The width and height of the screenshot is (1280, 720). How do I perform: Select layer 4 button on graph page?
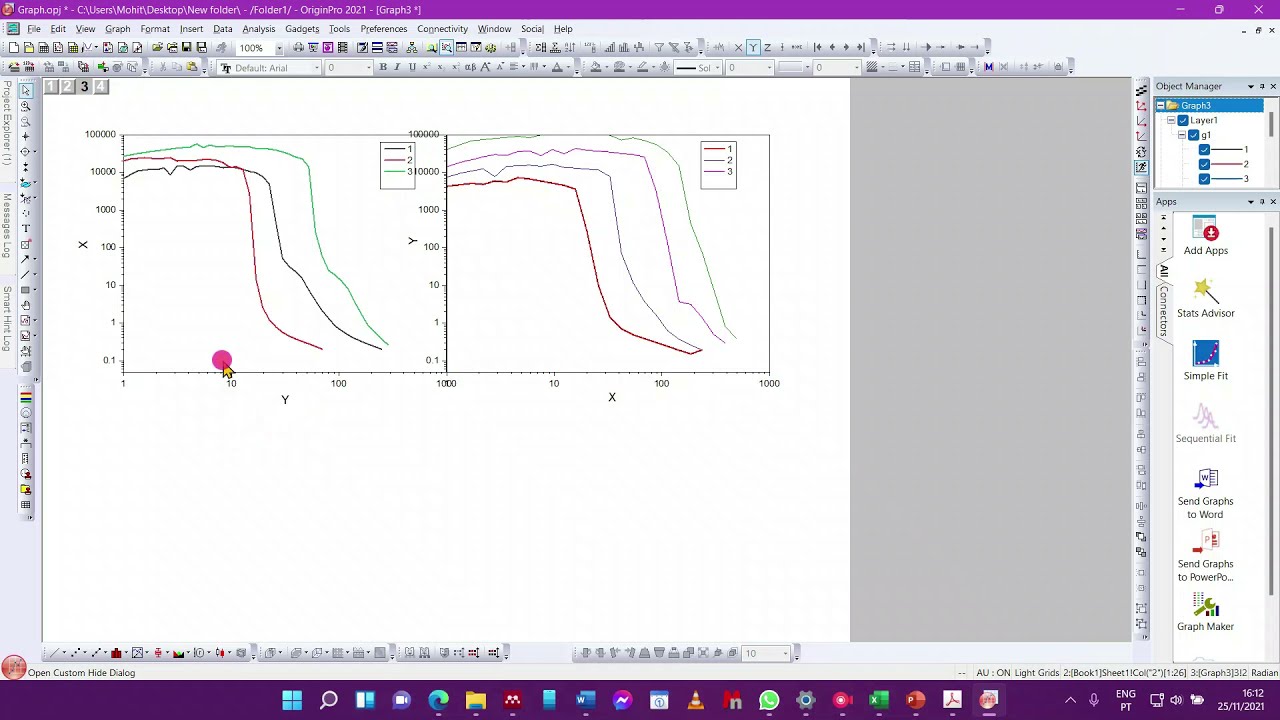(x=100, y=87)
